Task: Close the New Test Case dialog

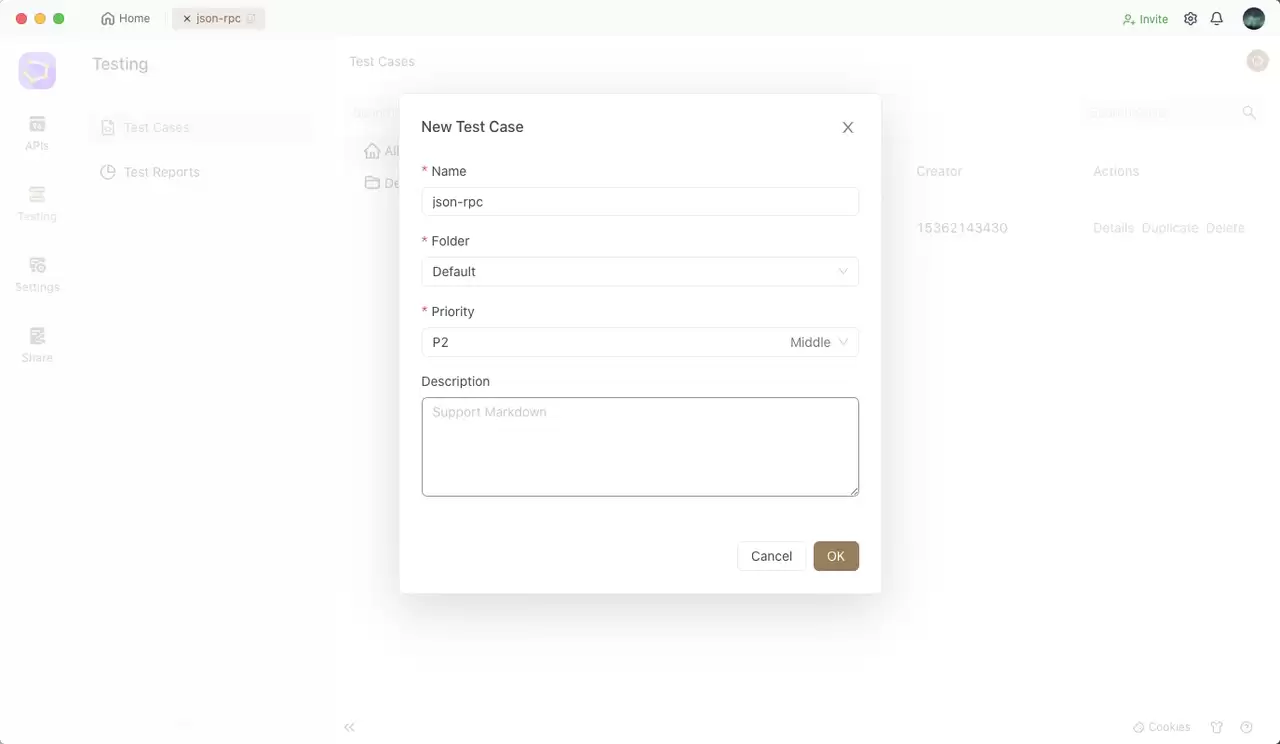Action: click(848, 127)
